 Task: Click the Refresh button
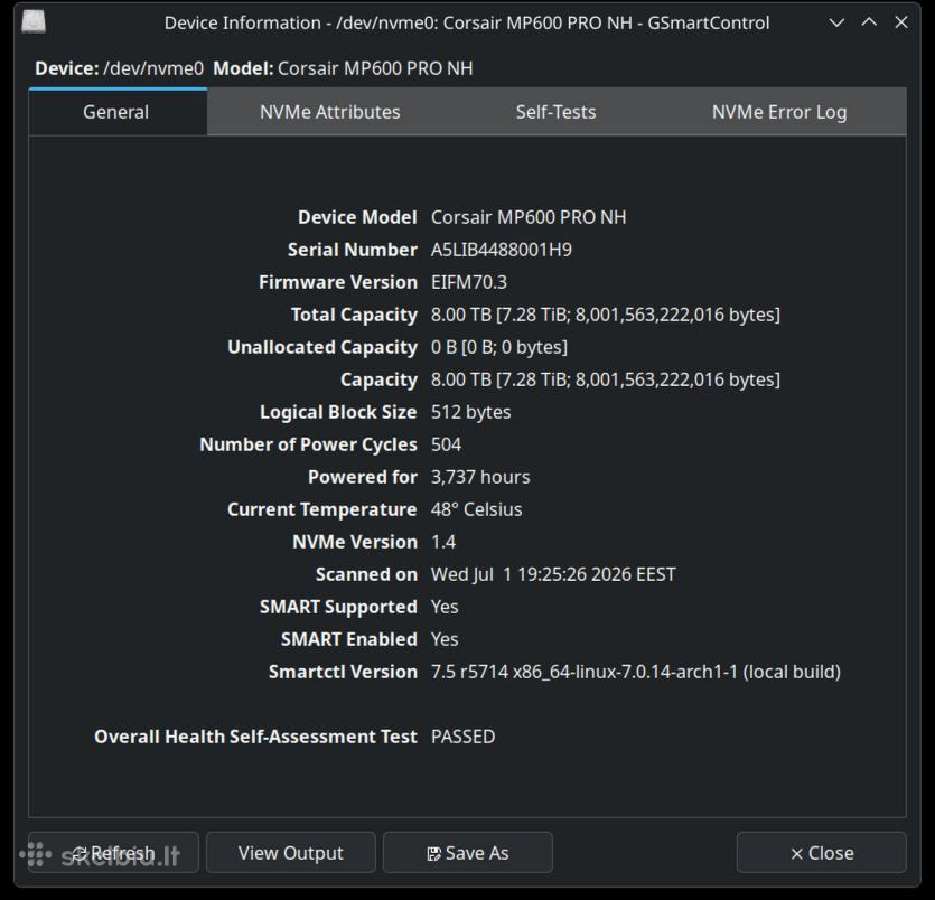point(113,853)
